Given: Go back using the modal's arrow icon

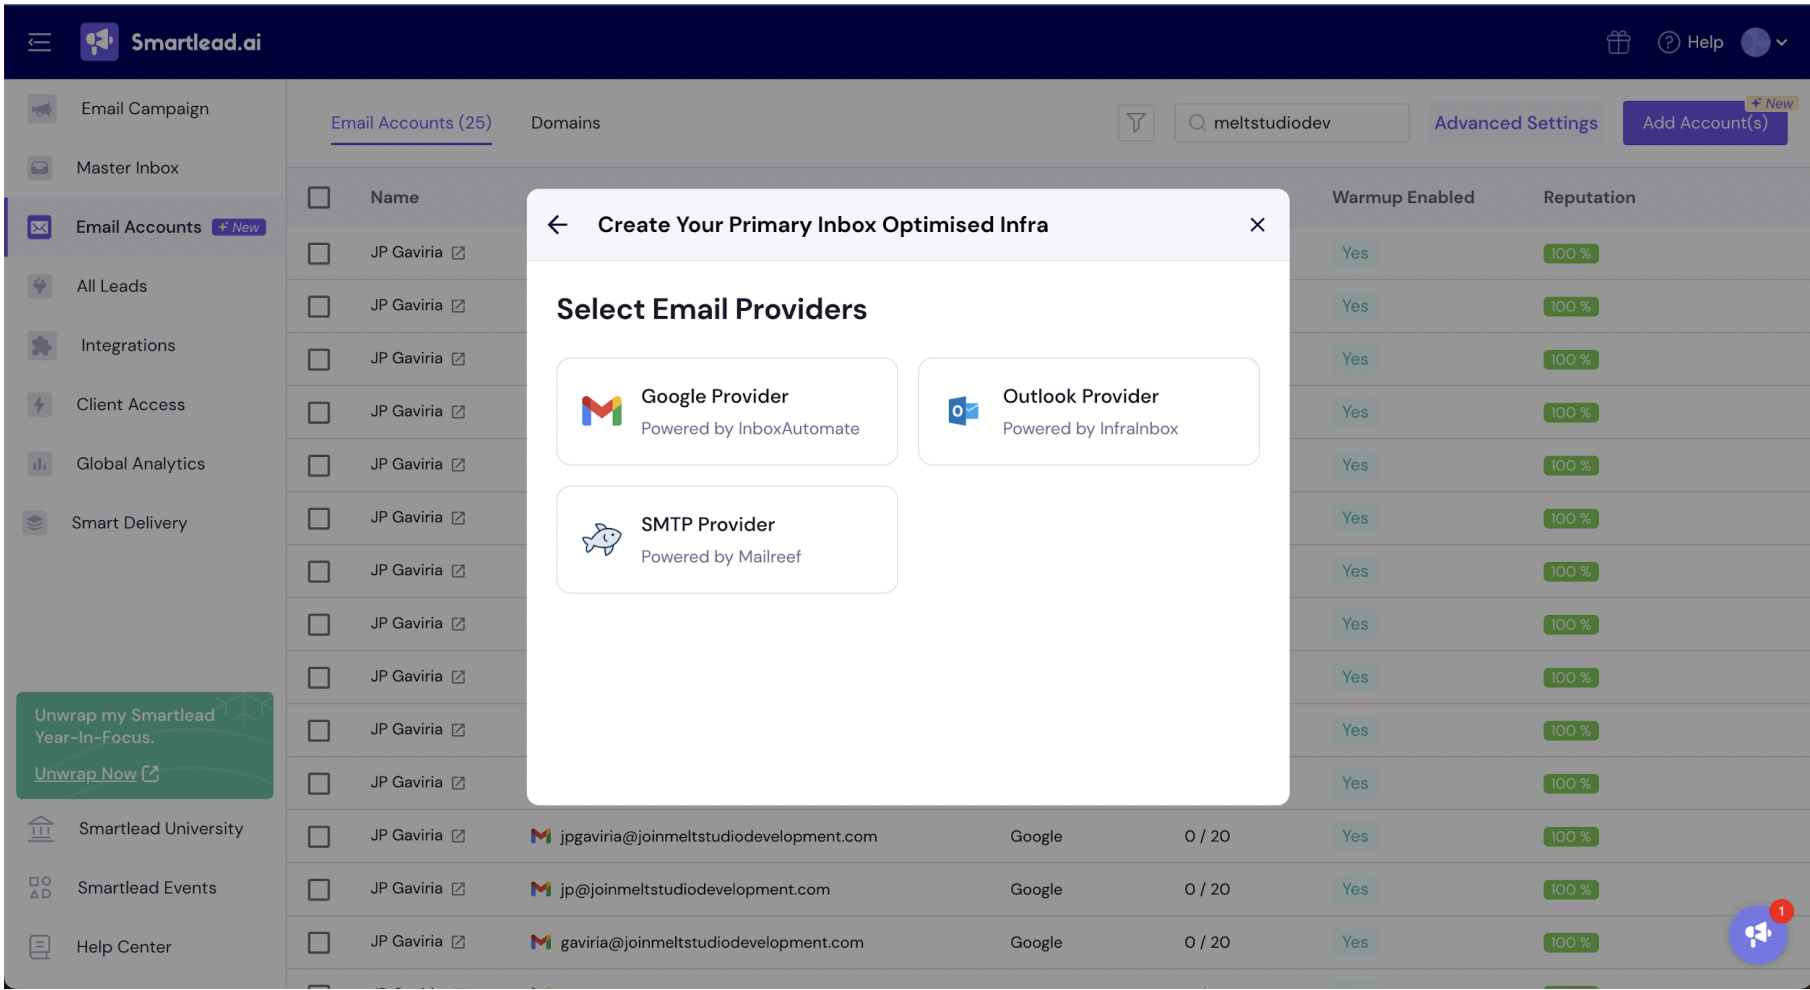Looking at the screenshot, I should [x=558, y=225].
